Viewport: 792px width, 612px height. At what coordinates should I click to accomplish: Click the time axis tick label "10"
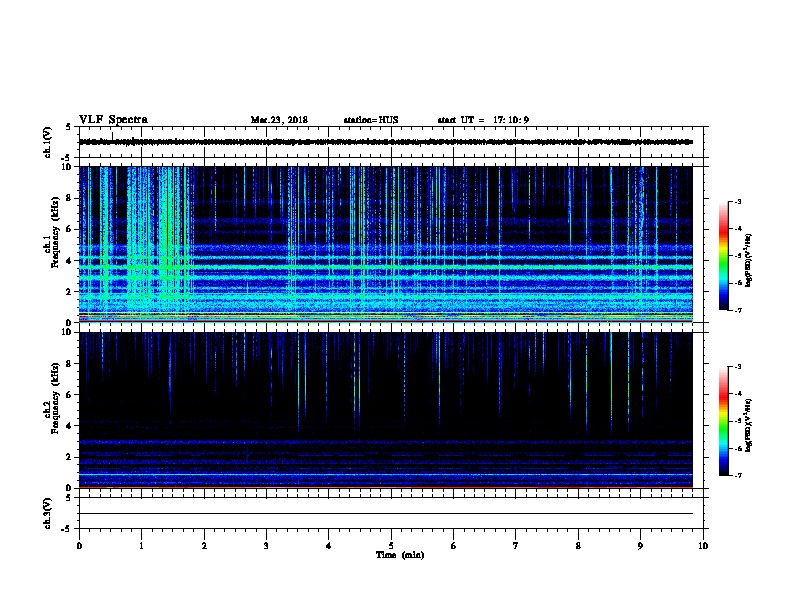tap(703, 546)
